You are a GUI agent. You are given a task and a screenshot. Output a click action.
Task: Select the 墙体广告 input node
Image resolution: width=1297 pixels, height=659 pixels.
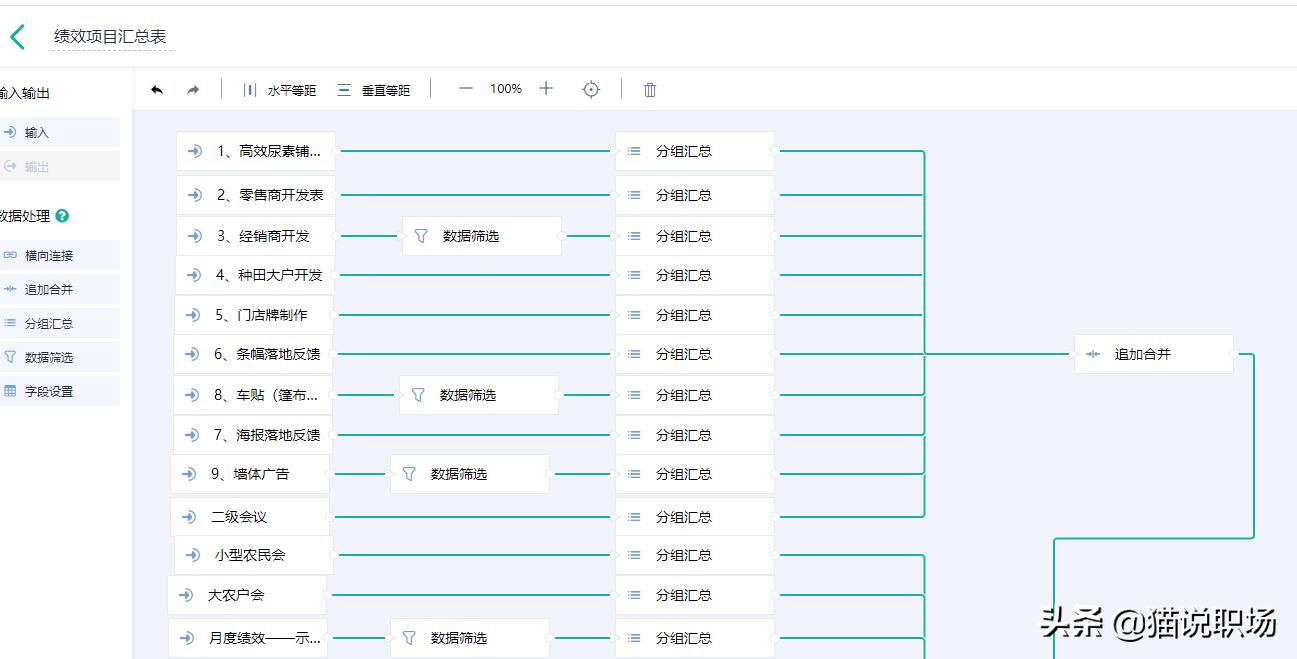tap(250, 473)
